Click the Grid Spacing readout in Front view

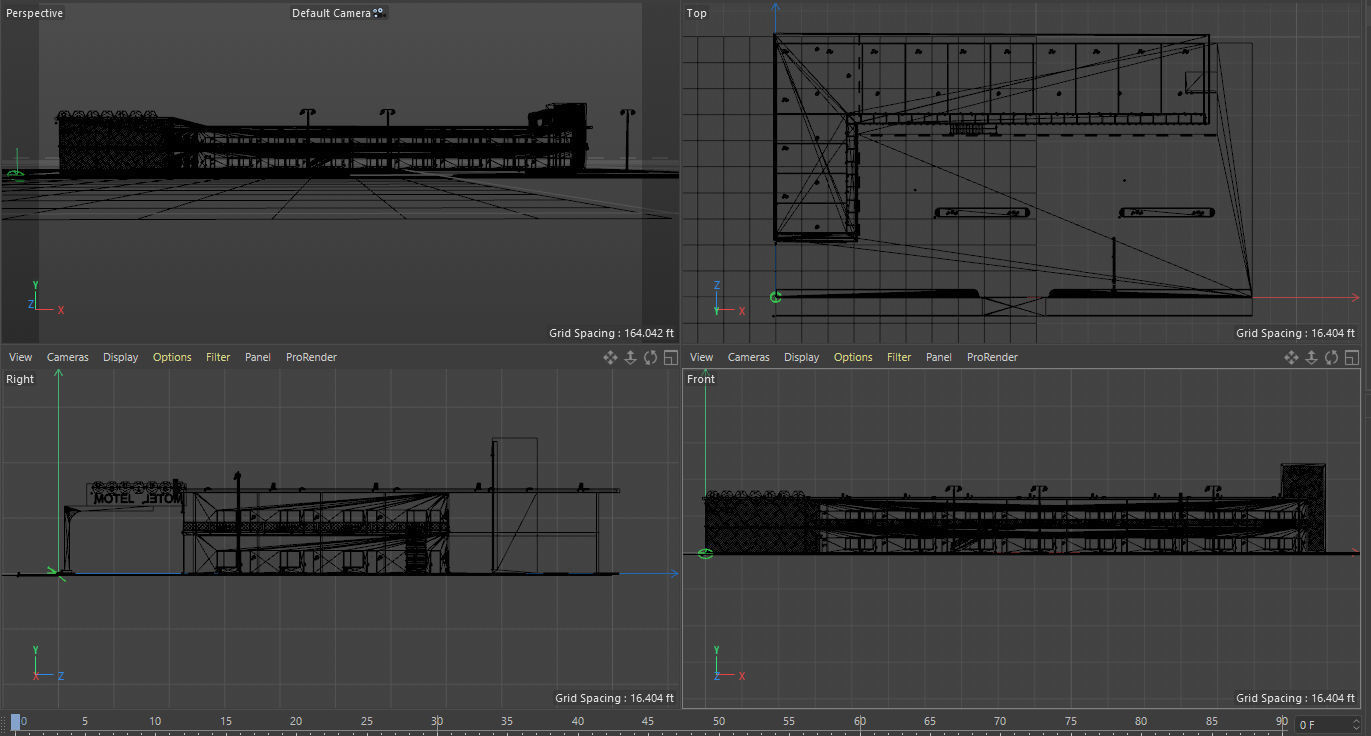(1296, 698)
